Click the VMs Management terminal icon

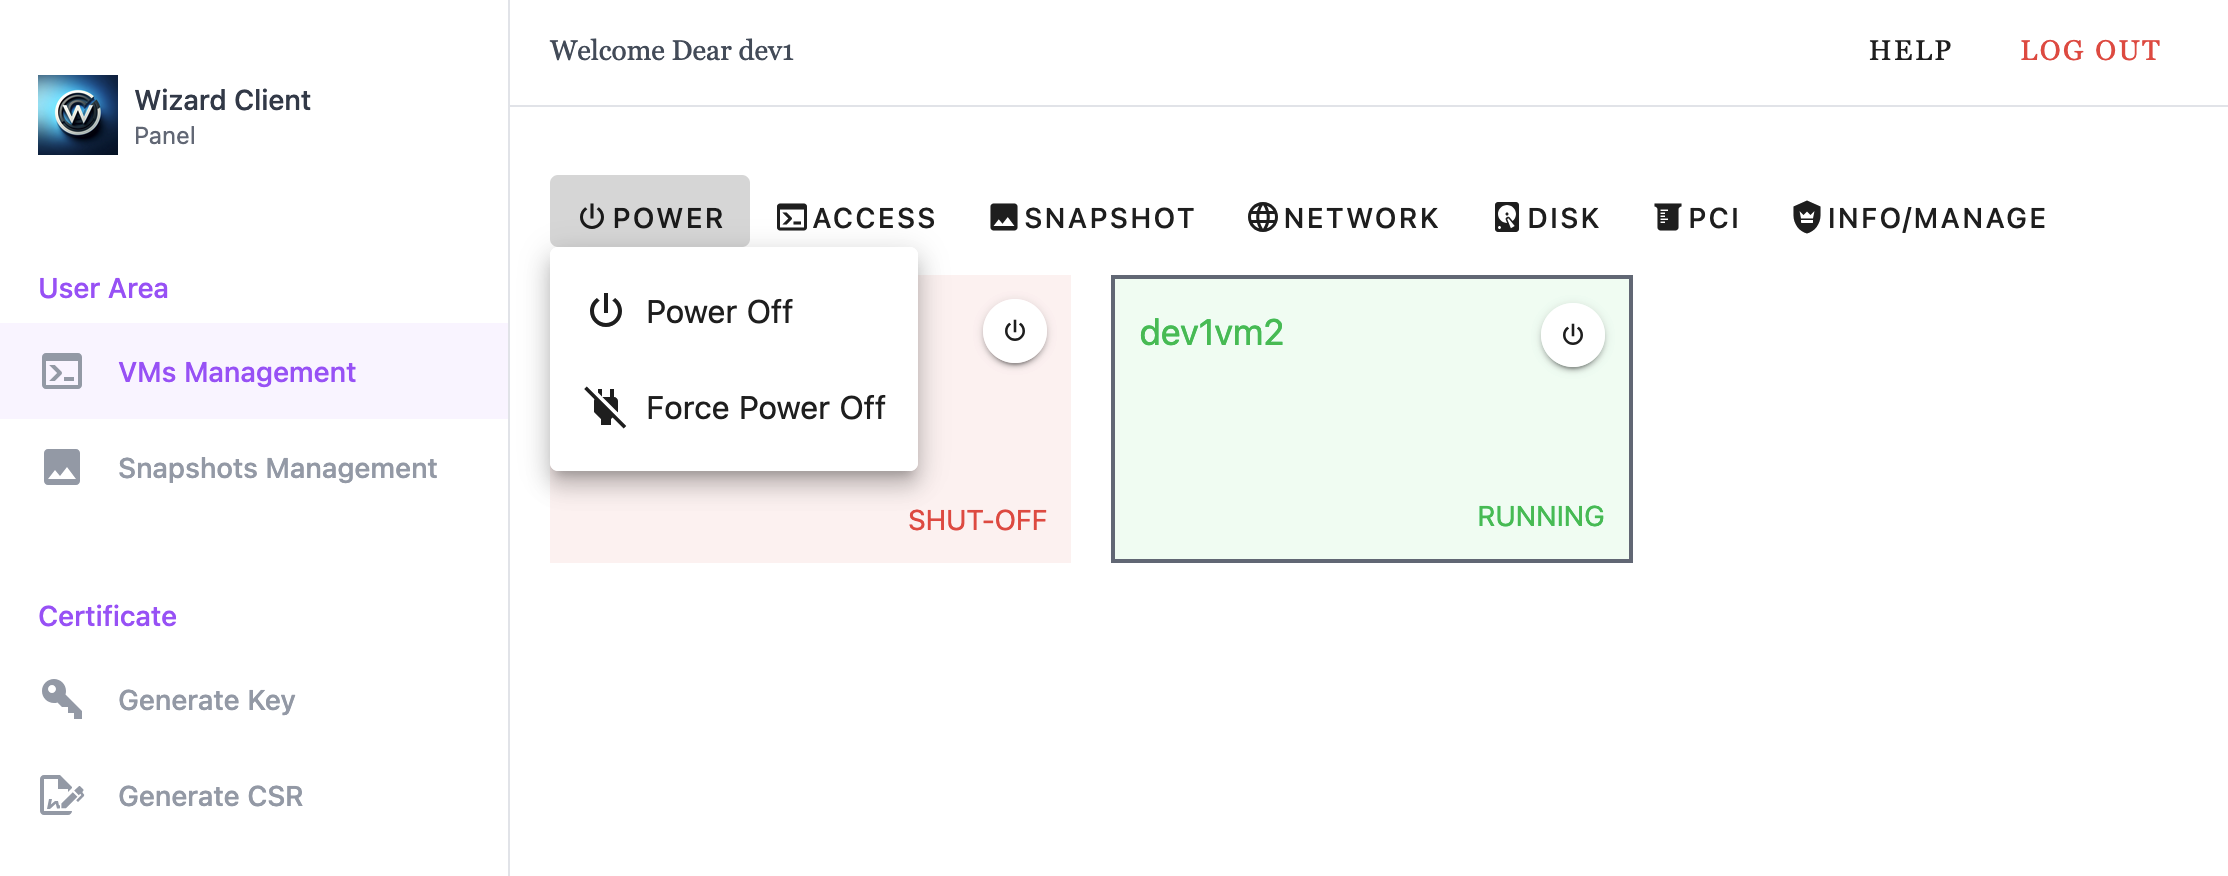62,372
